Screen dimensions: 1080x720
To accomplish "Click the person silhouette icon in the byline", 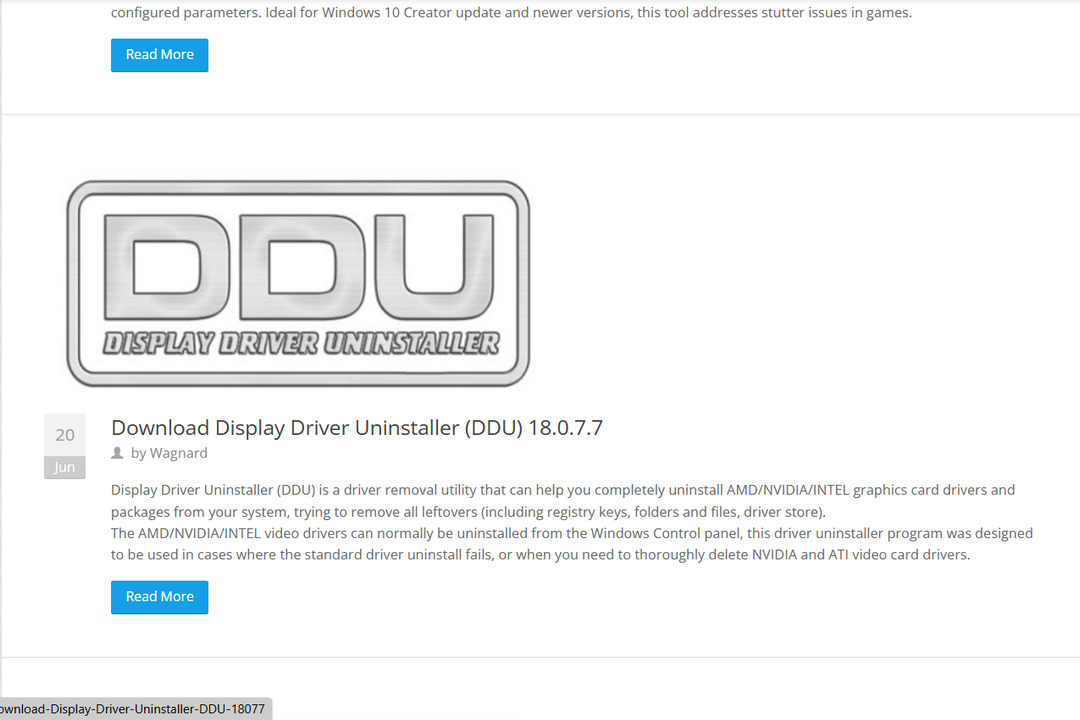I will [x=117, y=452].
